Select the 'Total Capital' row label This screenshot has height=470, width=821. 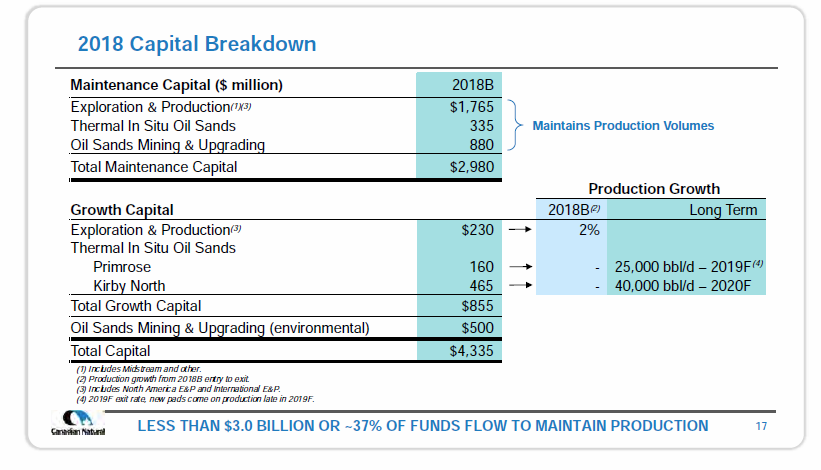[x=110, y=351]
